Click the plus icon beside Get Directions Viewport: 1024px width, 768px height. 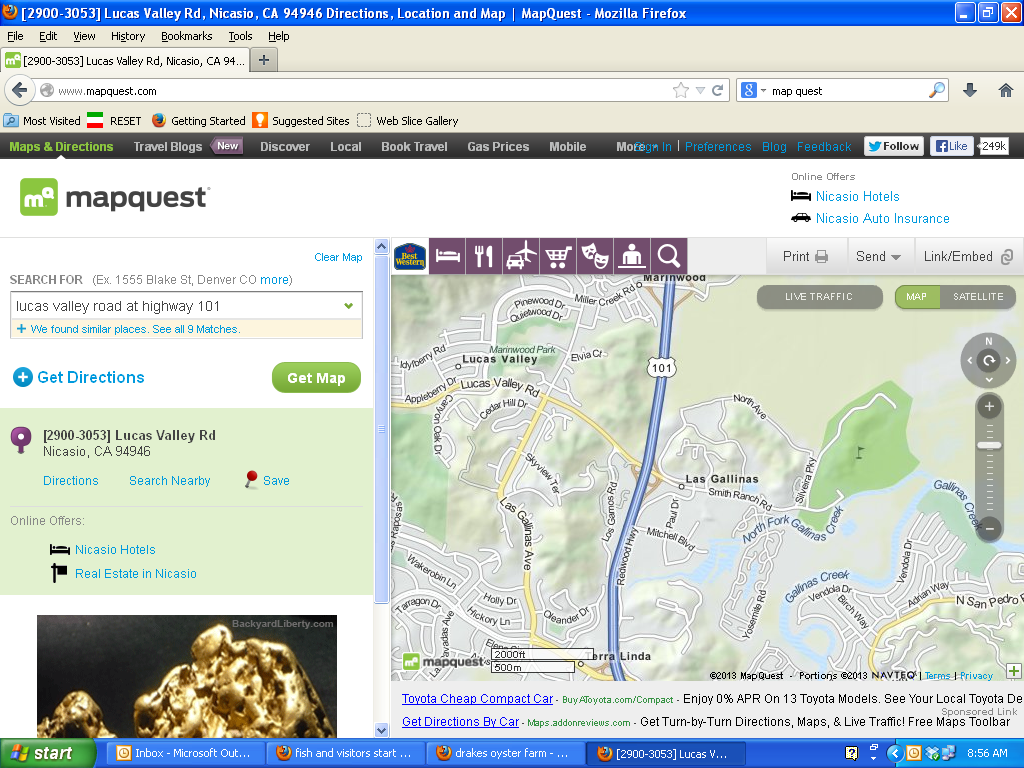[23, 377]
